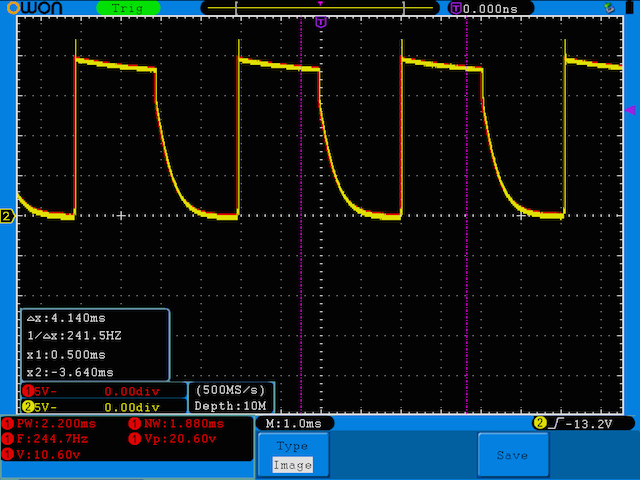Click the trigger level -13.2V readout
This screenshot has height=480, width=640.
click(x=589, y=424)
